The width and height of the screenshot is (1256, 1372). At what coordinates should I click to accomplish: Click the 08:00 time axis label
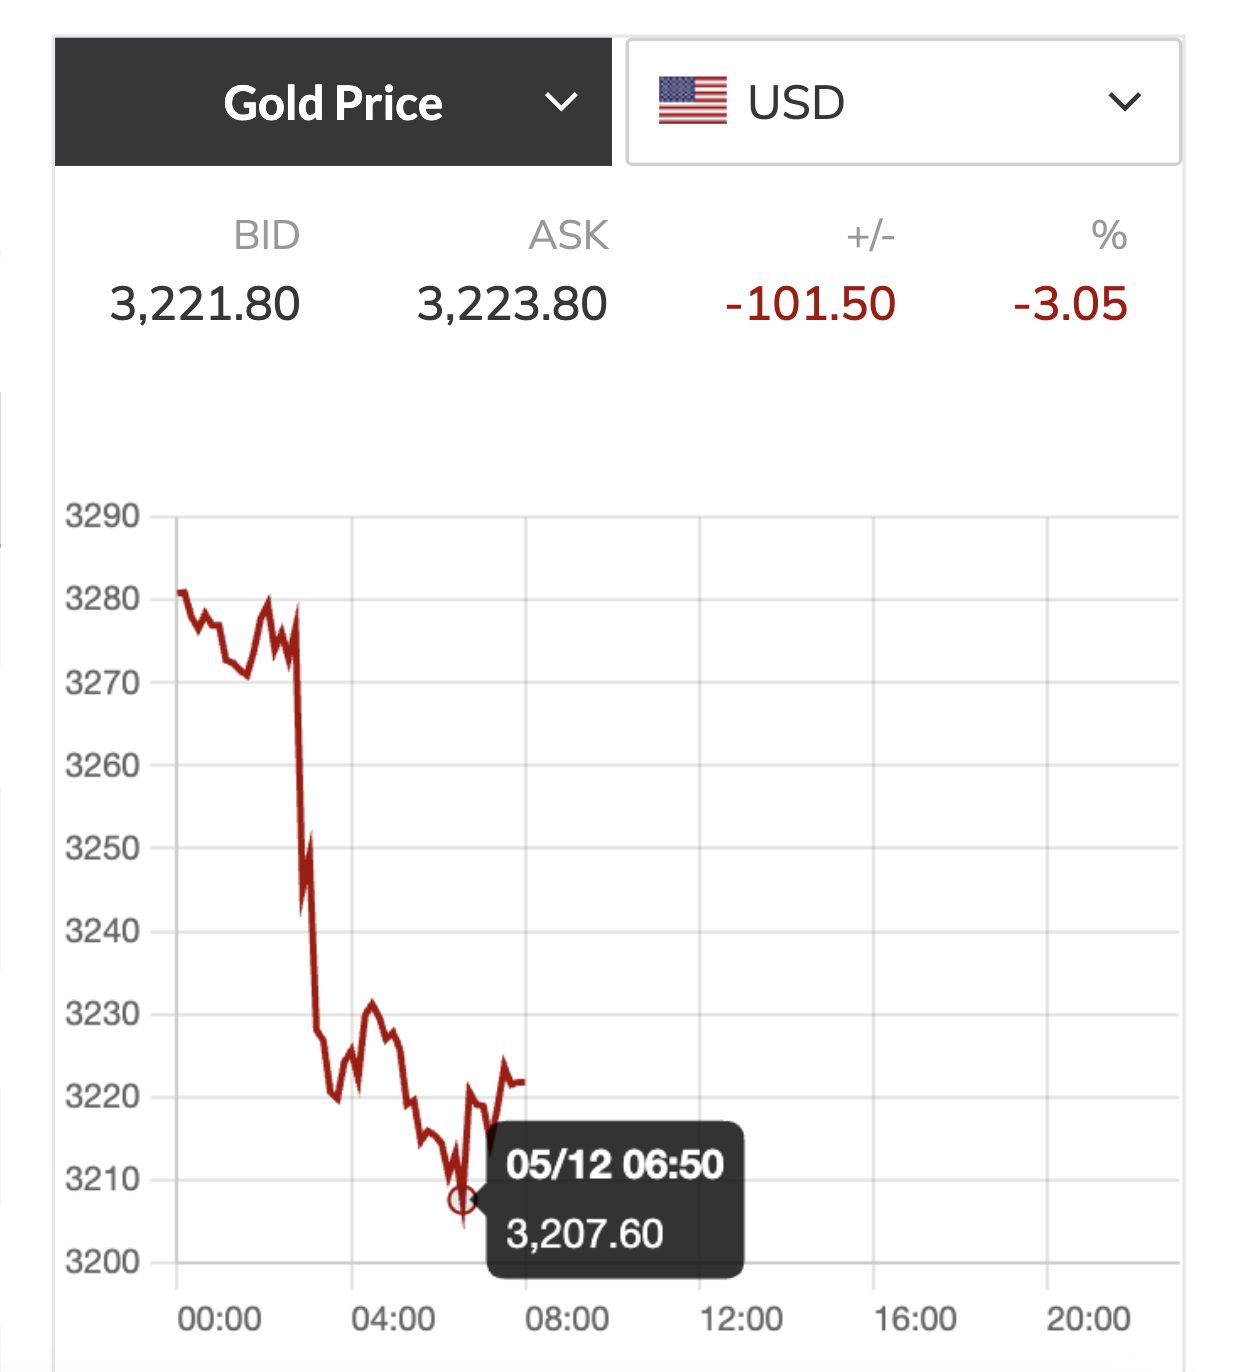567,1319
